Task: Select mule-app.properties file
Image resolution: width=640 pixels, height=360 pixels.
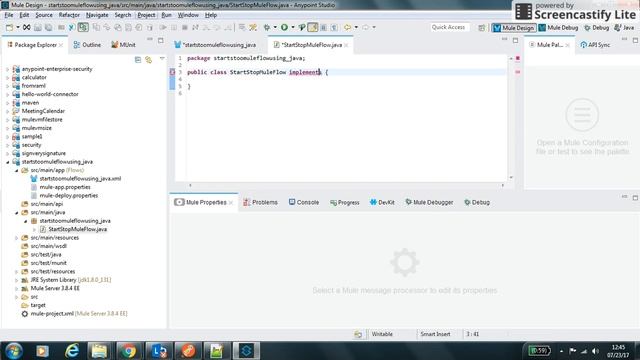Action: pos(65,187)
